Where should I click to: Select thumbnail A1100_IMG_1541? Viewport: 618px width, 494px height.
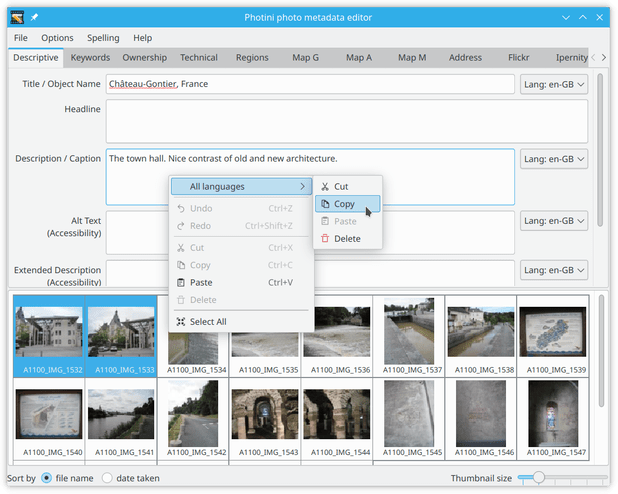(121, 419)
